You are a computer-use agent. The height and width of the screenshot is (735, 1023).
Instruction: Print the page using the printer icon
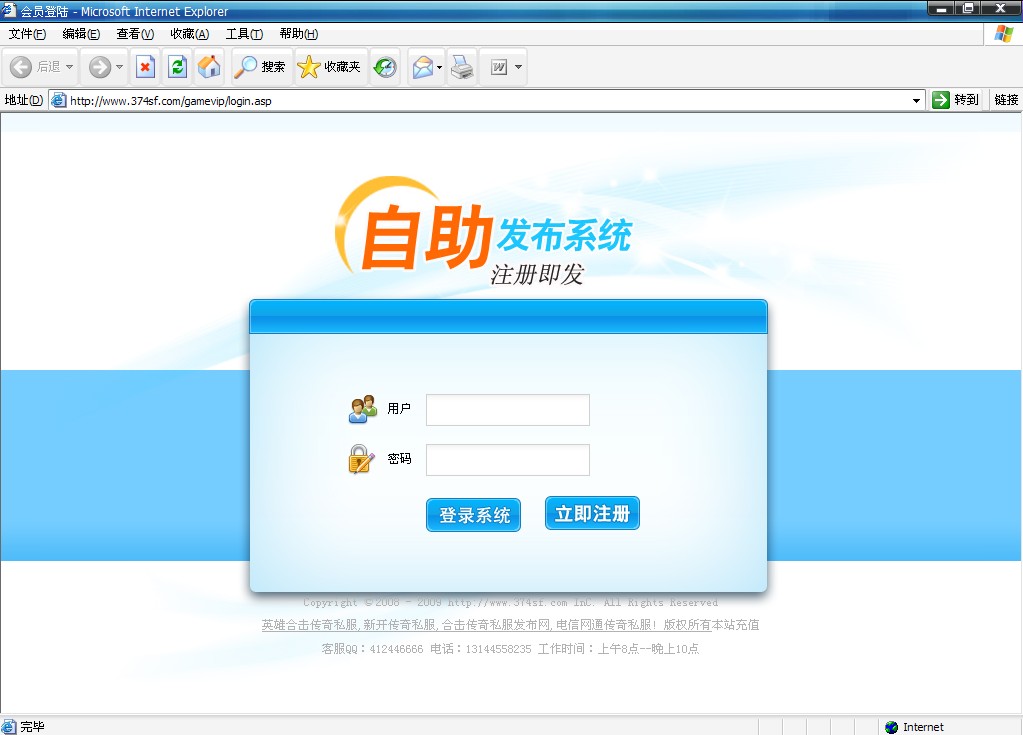[x=459, y=66]
